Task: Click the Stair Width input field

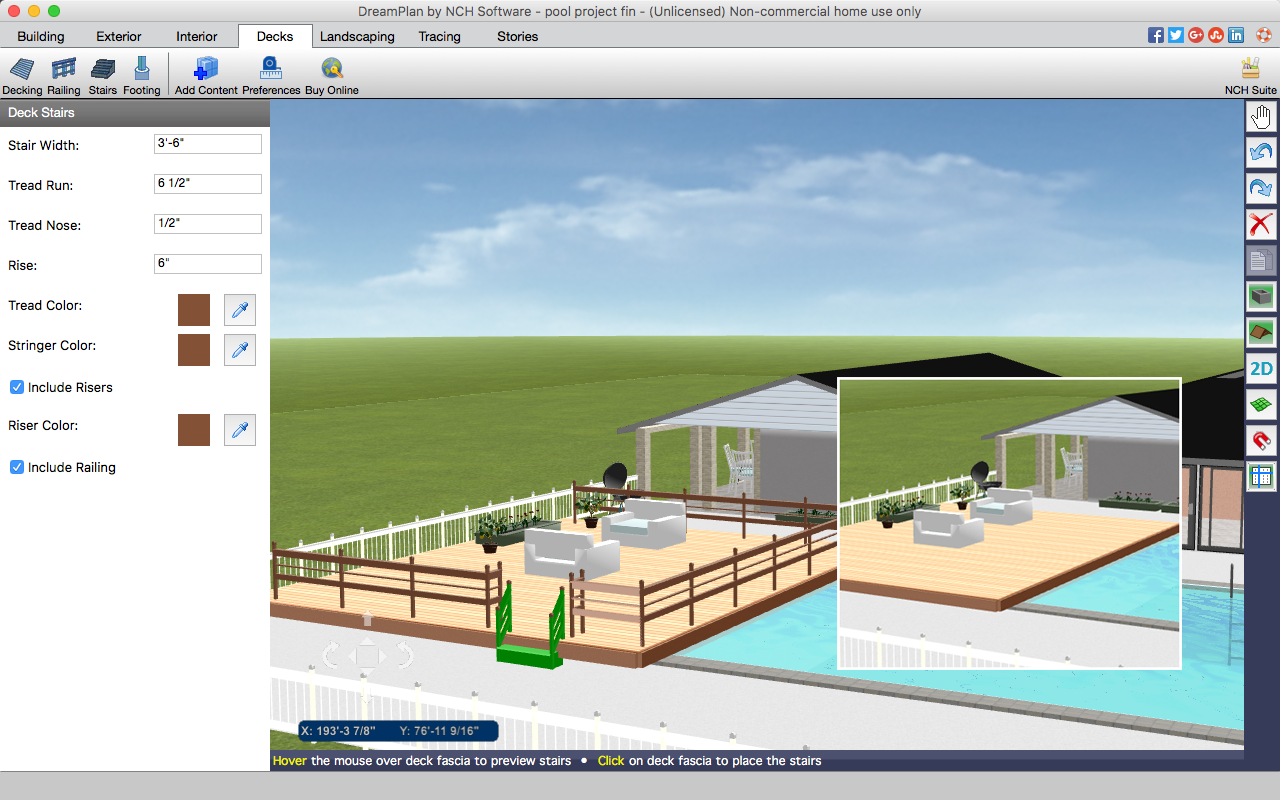Action: click(x=208, y=144)
